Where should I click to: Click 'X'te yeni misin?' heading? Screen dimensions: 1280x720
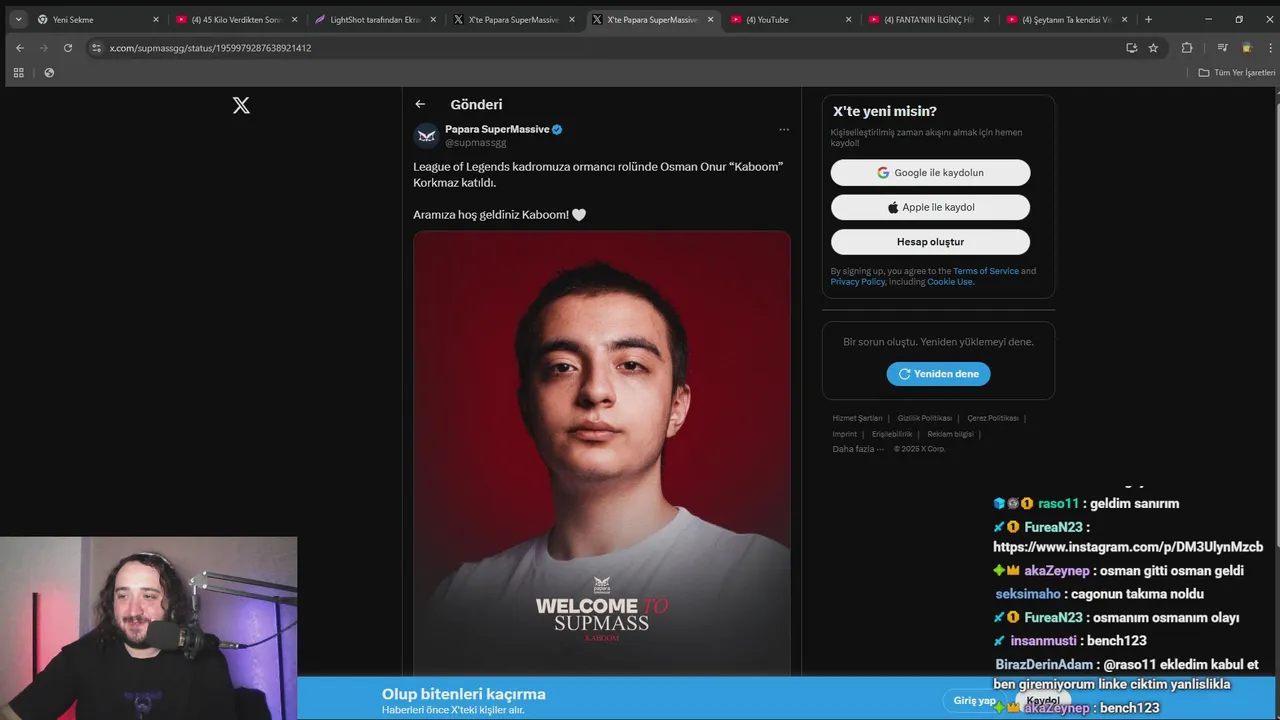point(885,111)
